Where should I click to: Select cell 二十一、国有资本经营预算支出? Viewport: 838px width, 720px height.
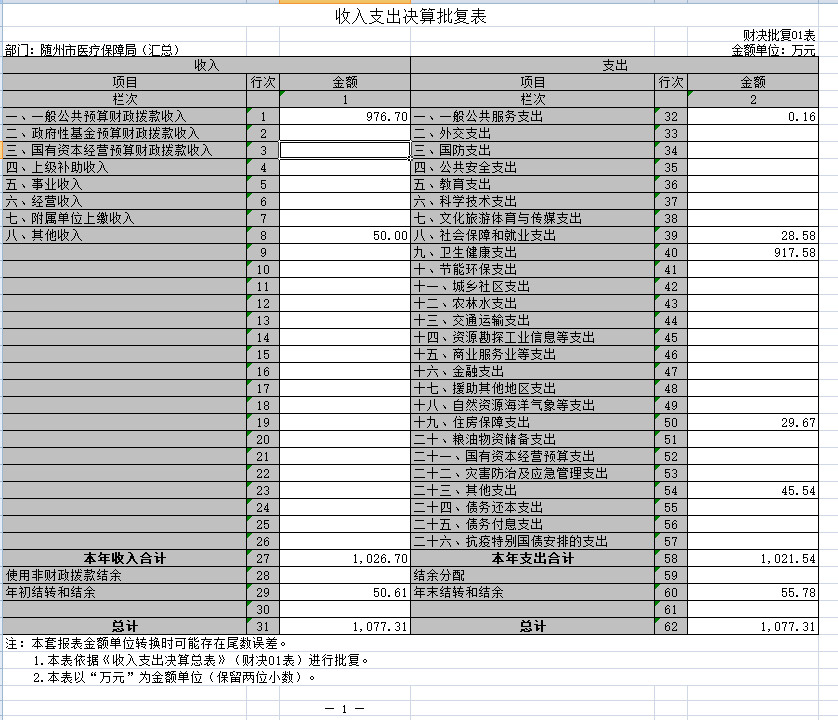pyautogui.click(x=532, y=457)
